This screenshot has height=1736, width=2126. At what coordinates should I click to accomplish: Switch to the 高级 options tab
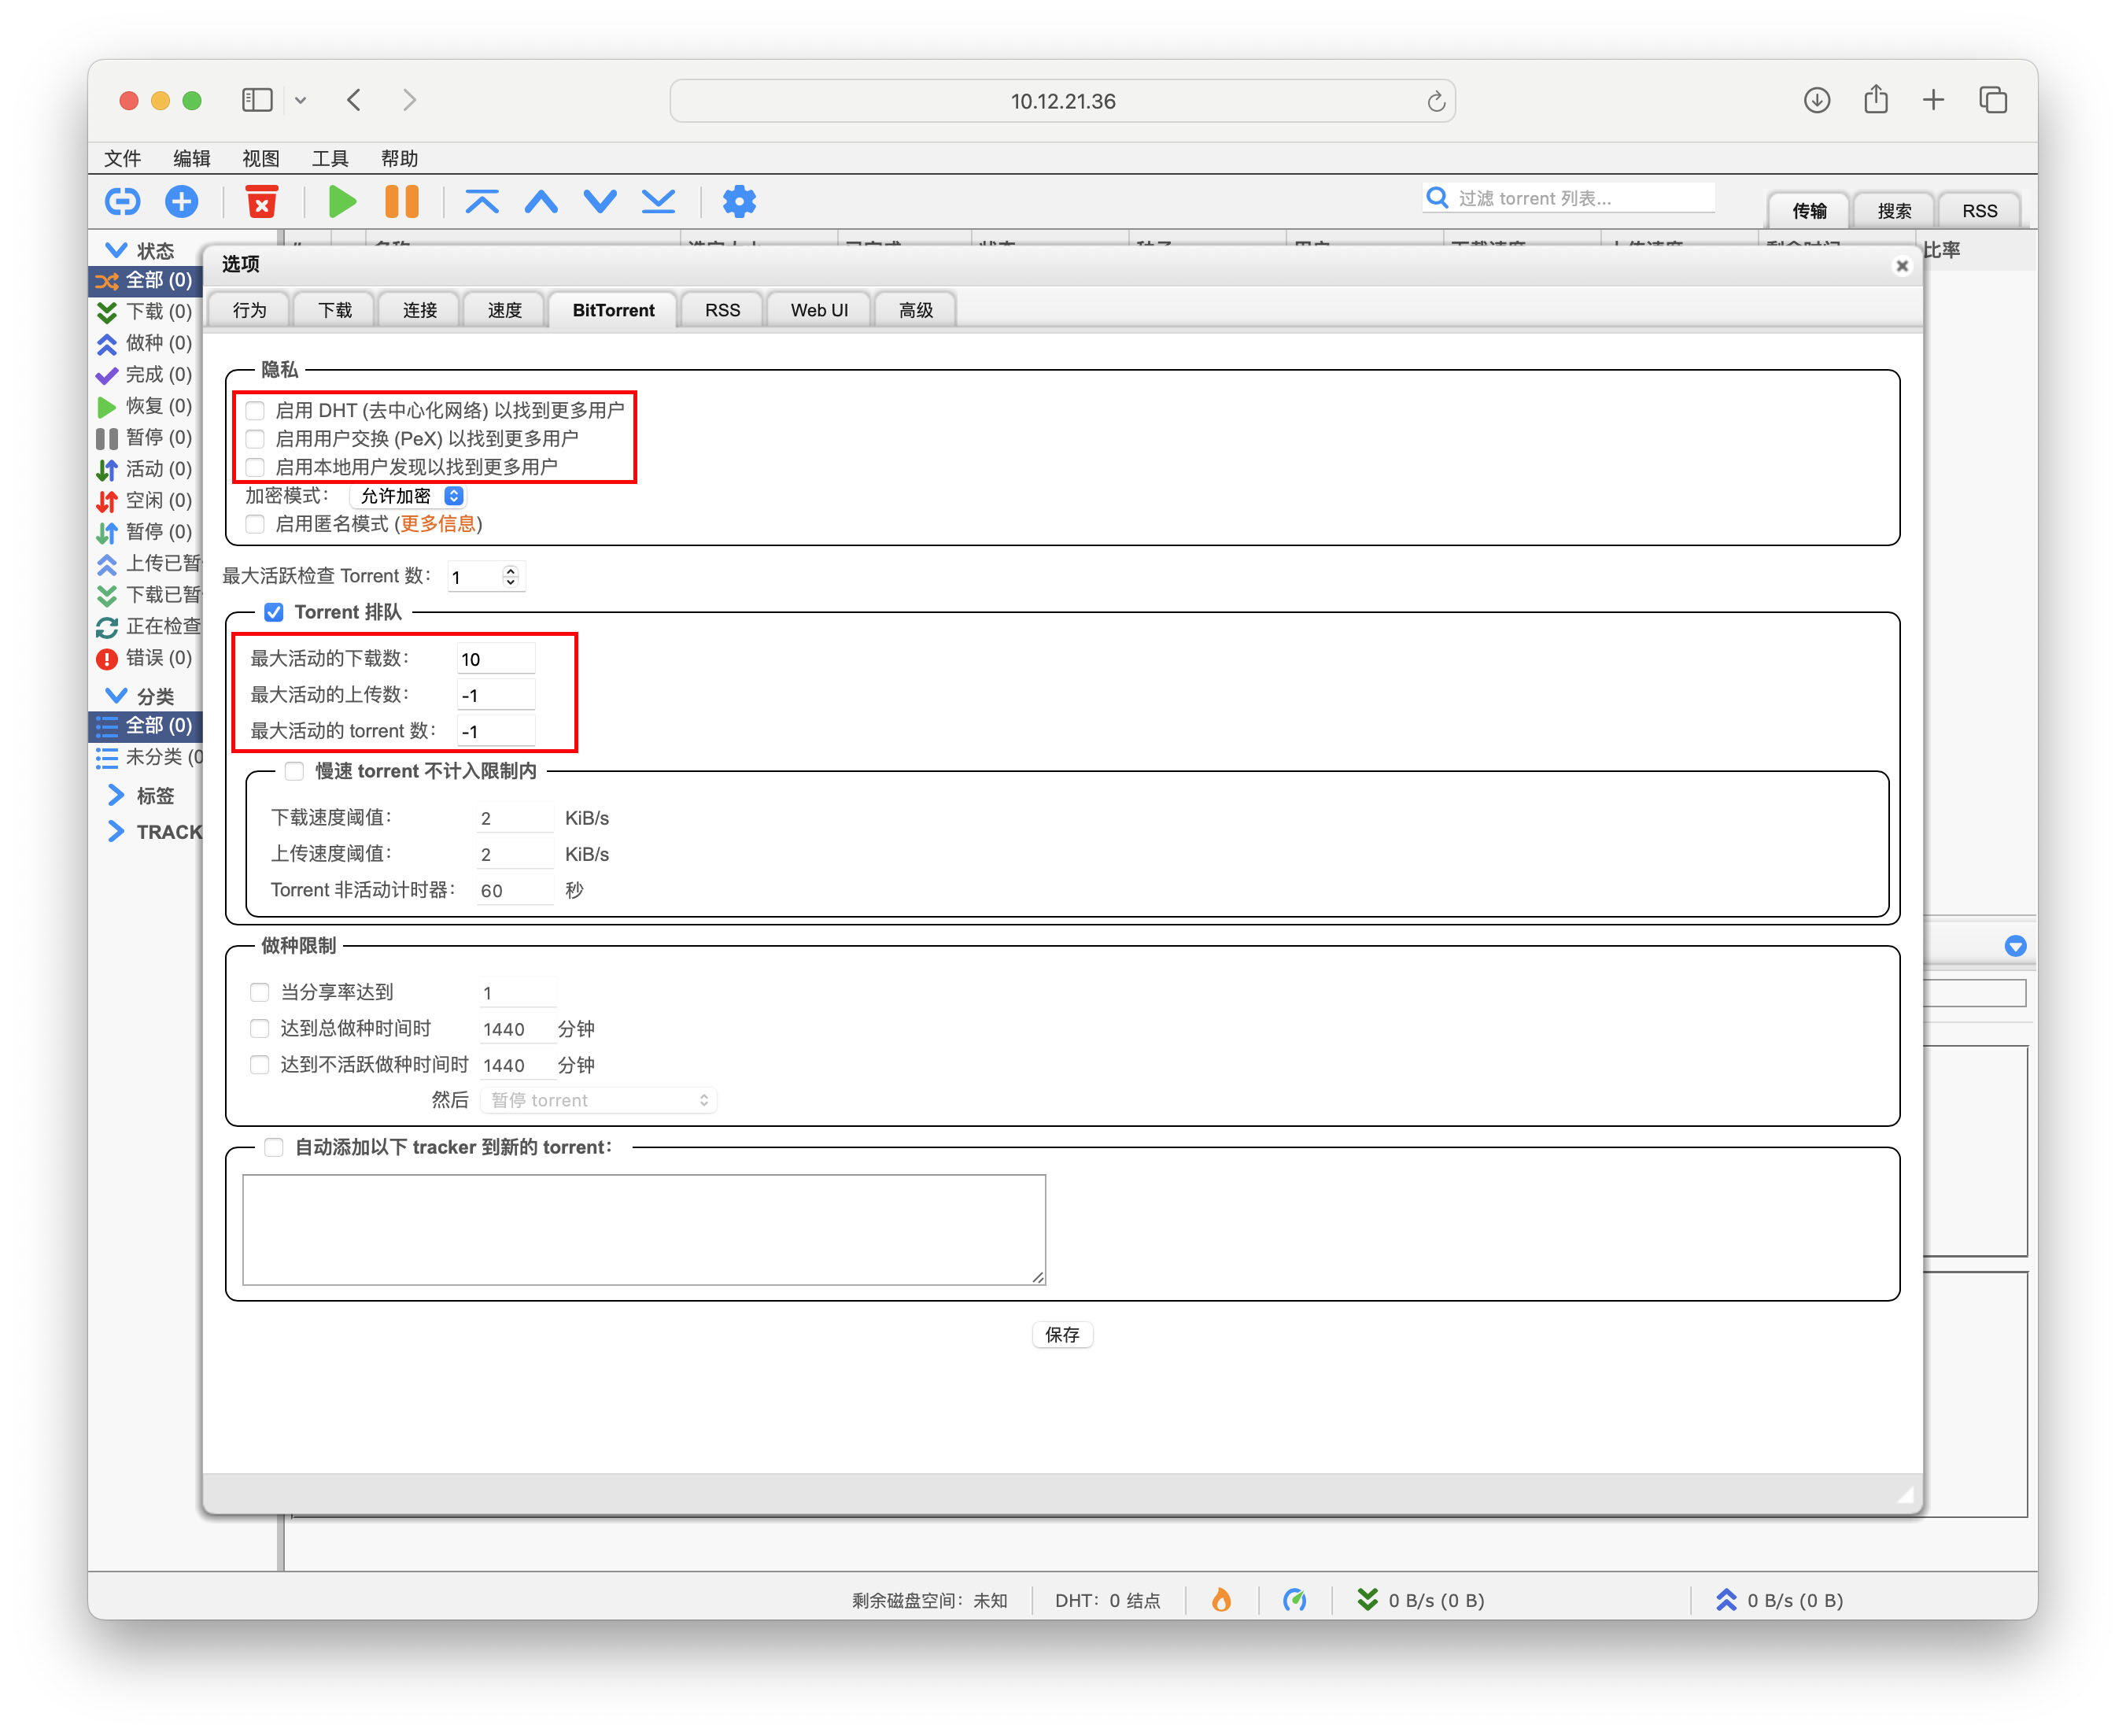915,310
